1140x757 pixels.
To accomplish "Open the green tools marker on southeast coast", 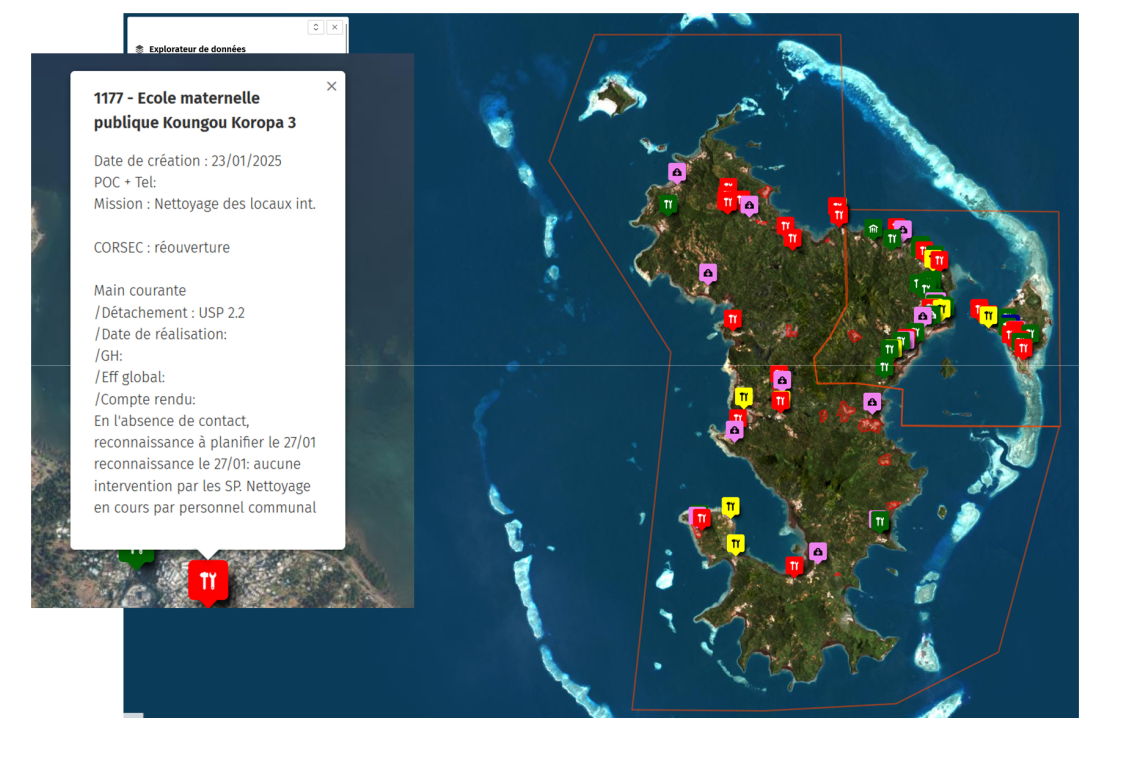I will pyautogui.click(x=880, y=520).
